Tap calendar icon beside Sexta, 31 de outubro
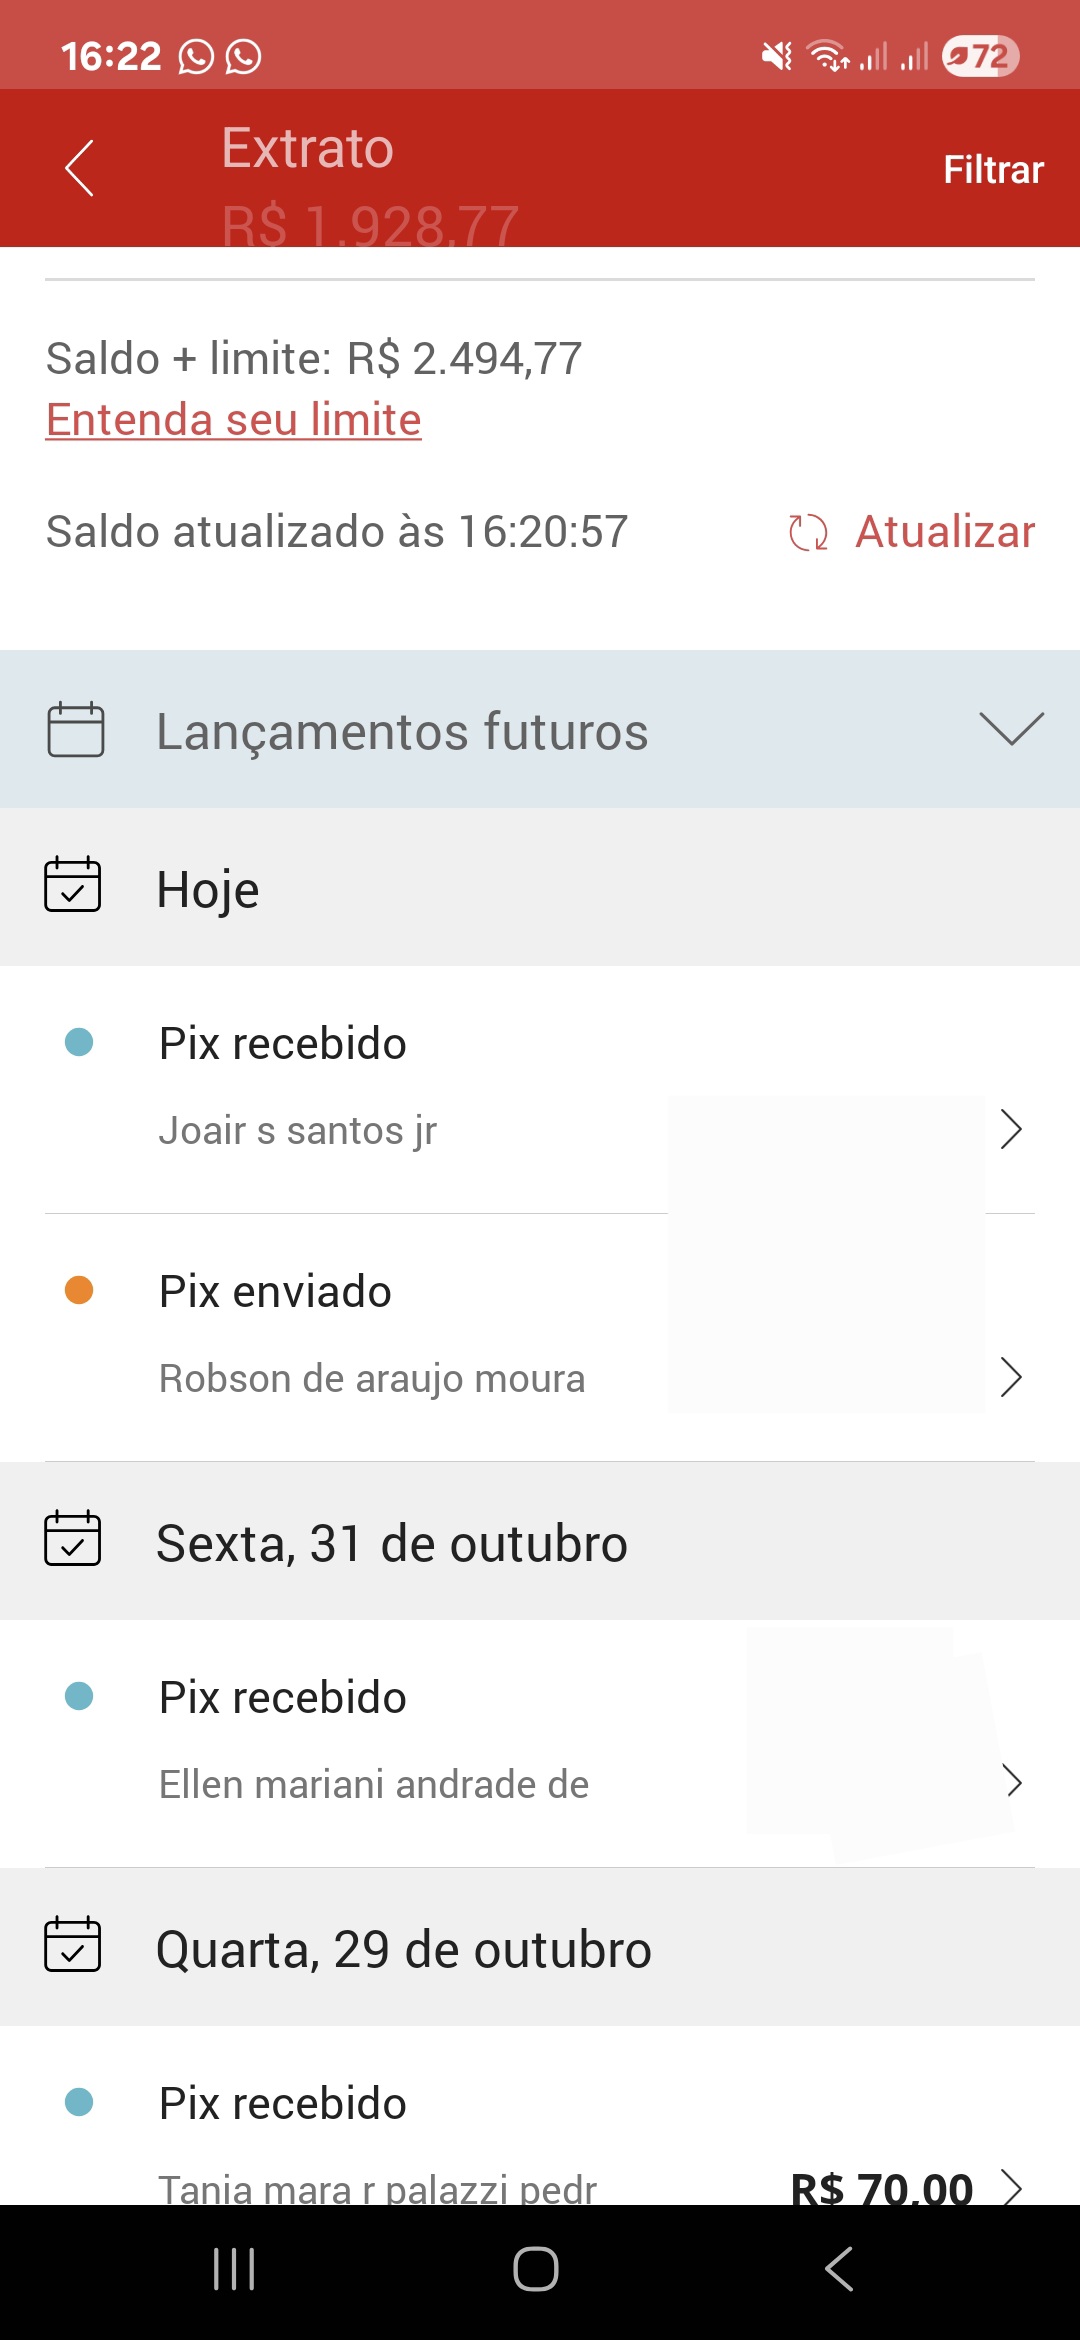The height and width of the screenshot is (2340, 1080). 73,1539
